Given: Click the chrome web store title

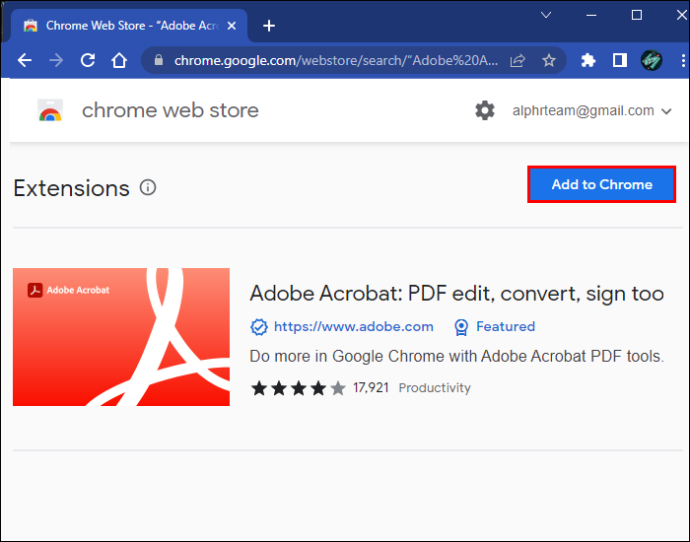Looking at the screenshot, I should [x=170, y=110].
